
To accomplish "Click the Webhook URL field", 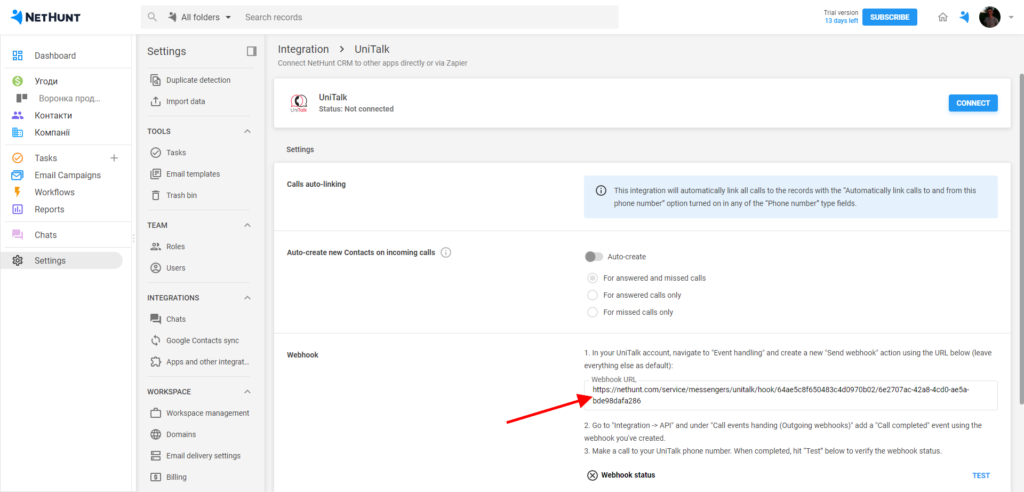I will point(790,394).
